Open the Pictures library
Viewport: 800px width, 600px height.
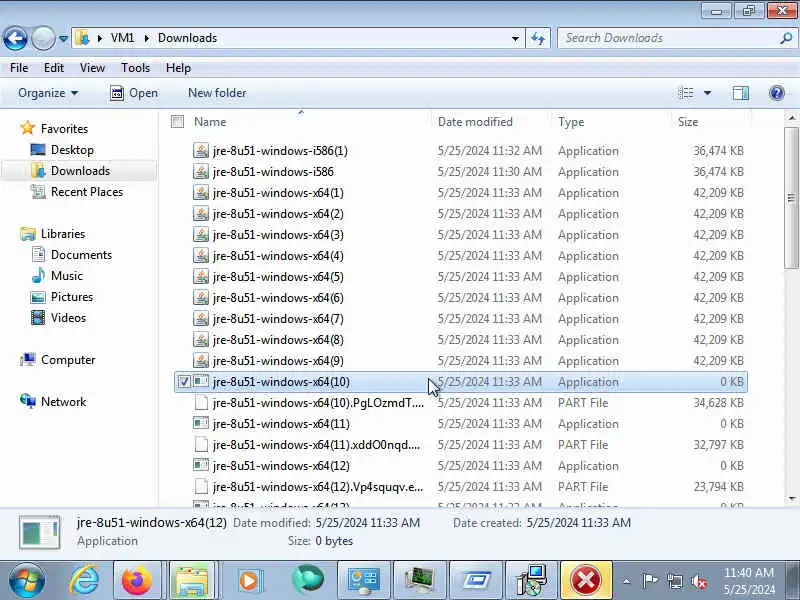click(62, 297)
